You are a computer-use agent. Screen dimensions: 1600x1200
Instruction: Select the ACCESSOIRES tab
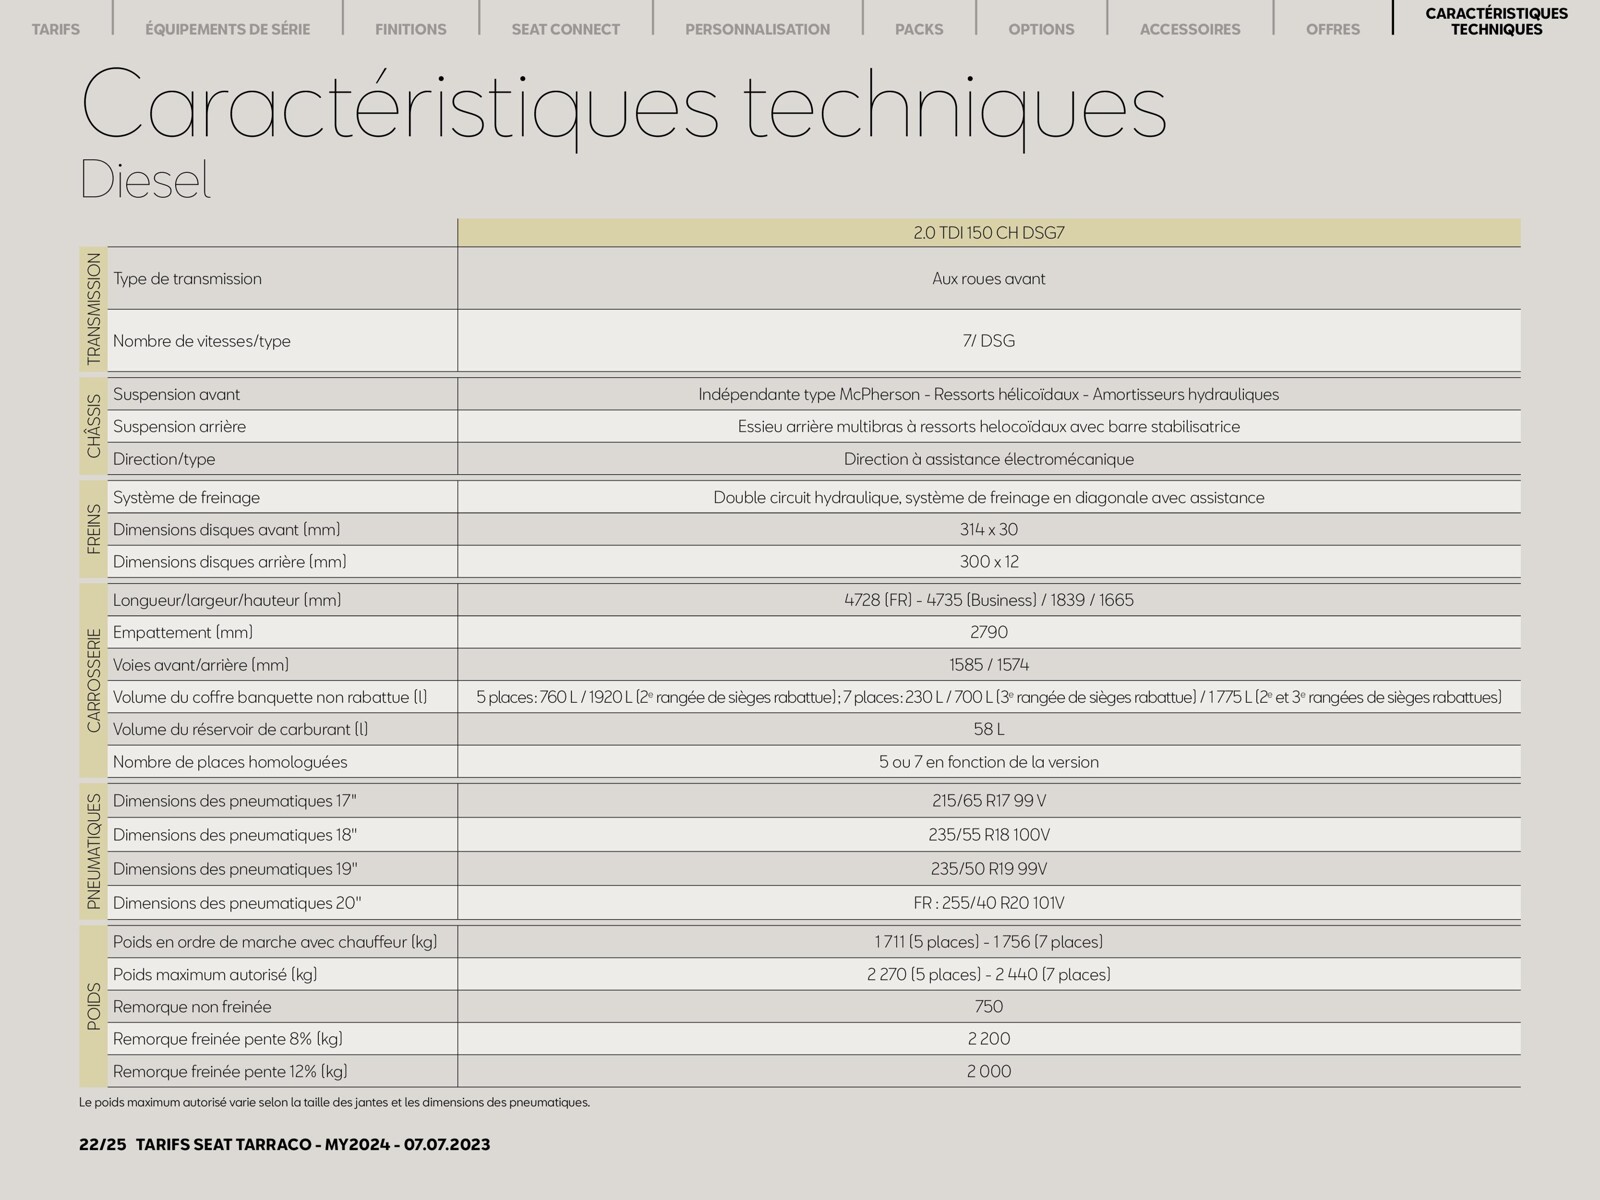point(1190,29)
